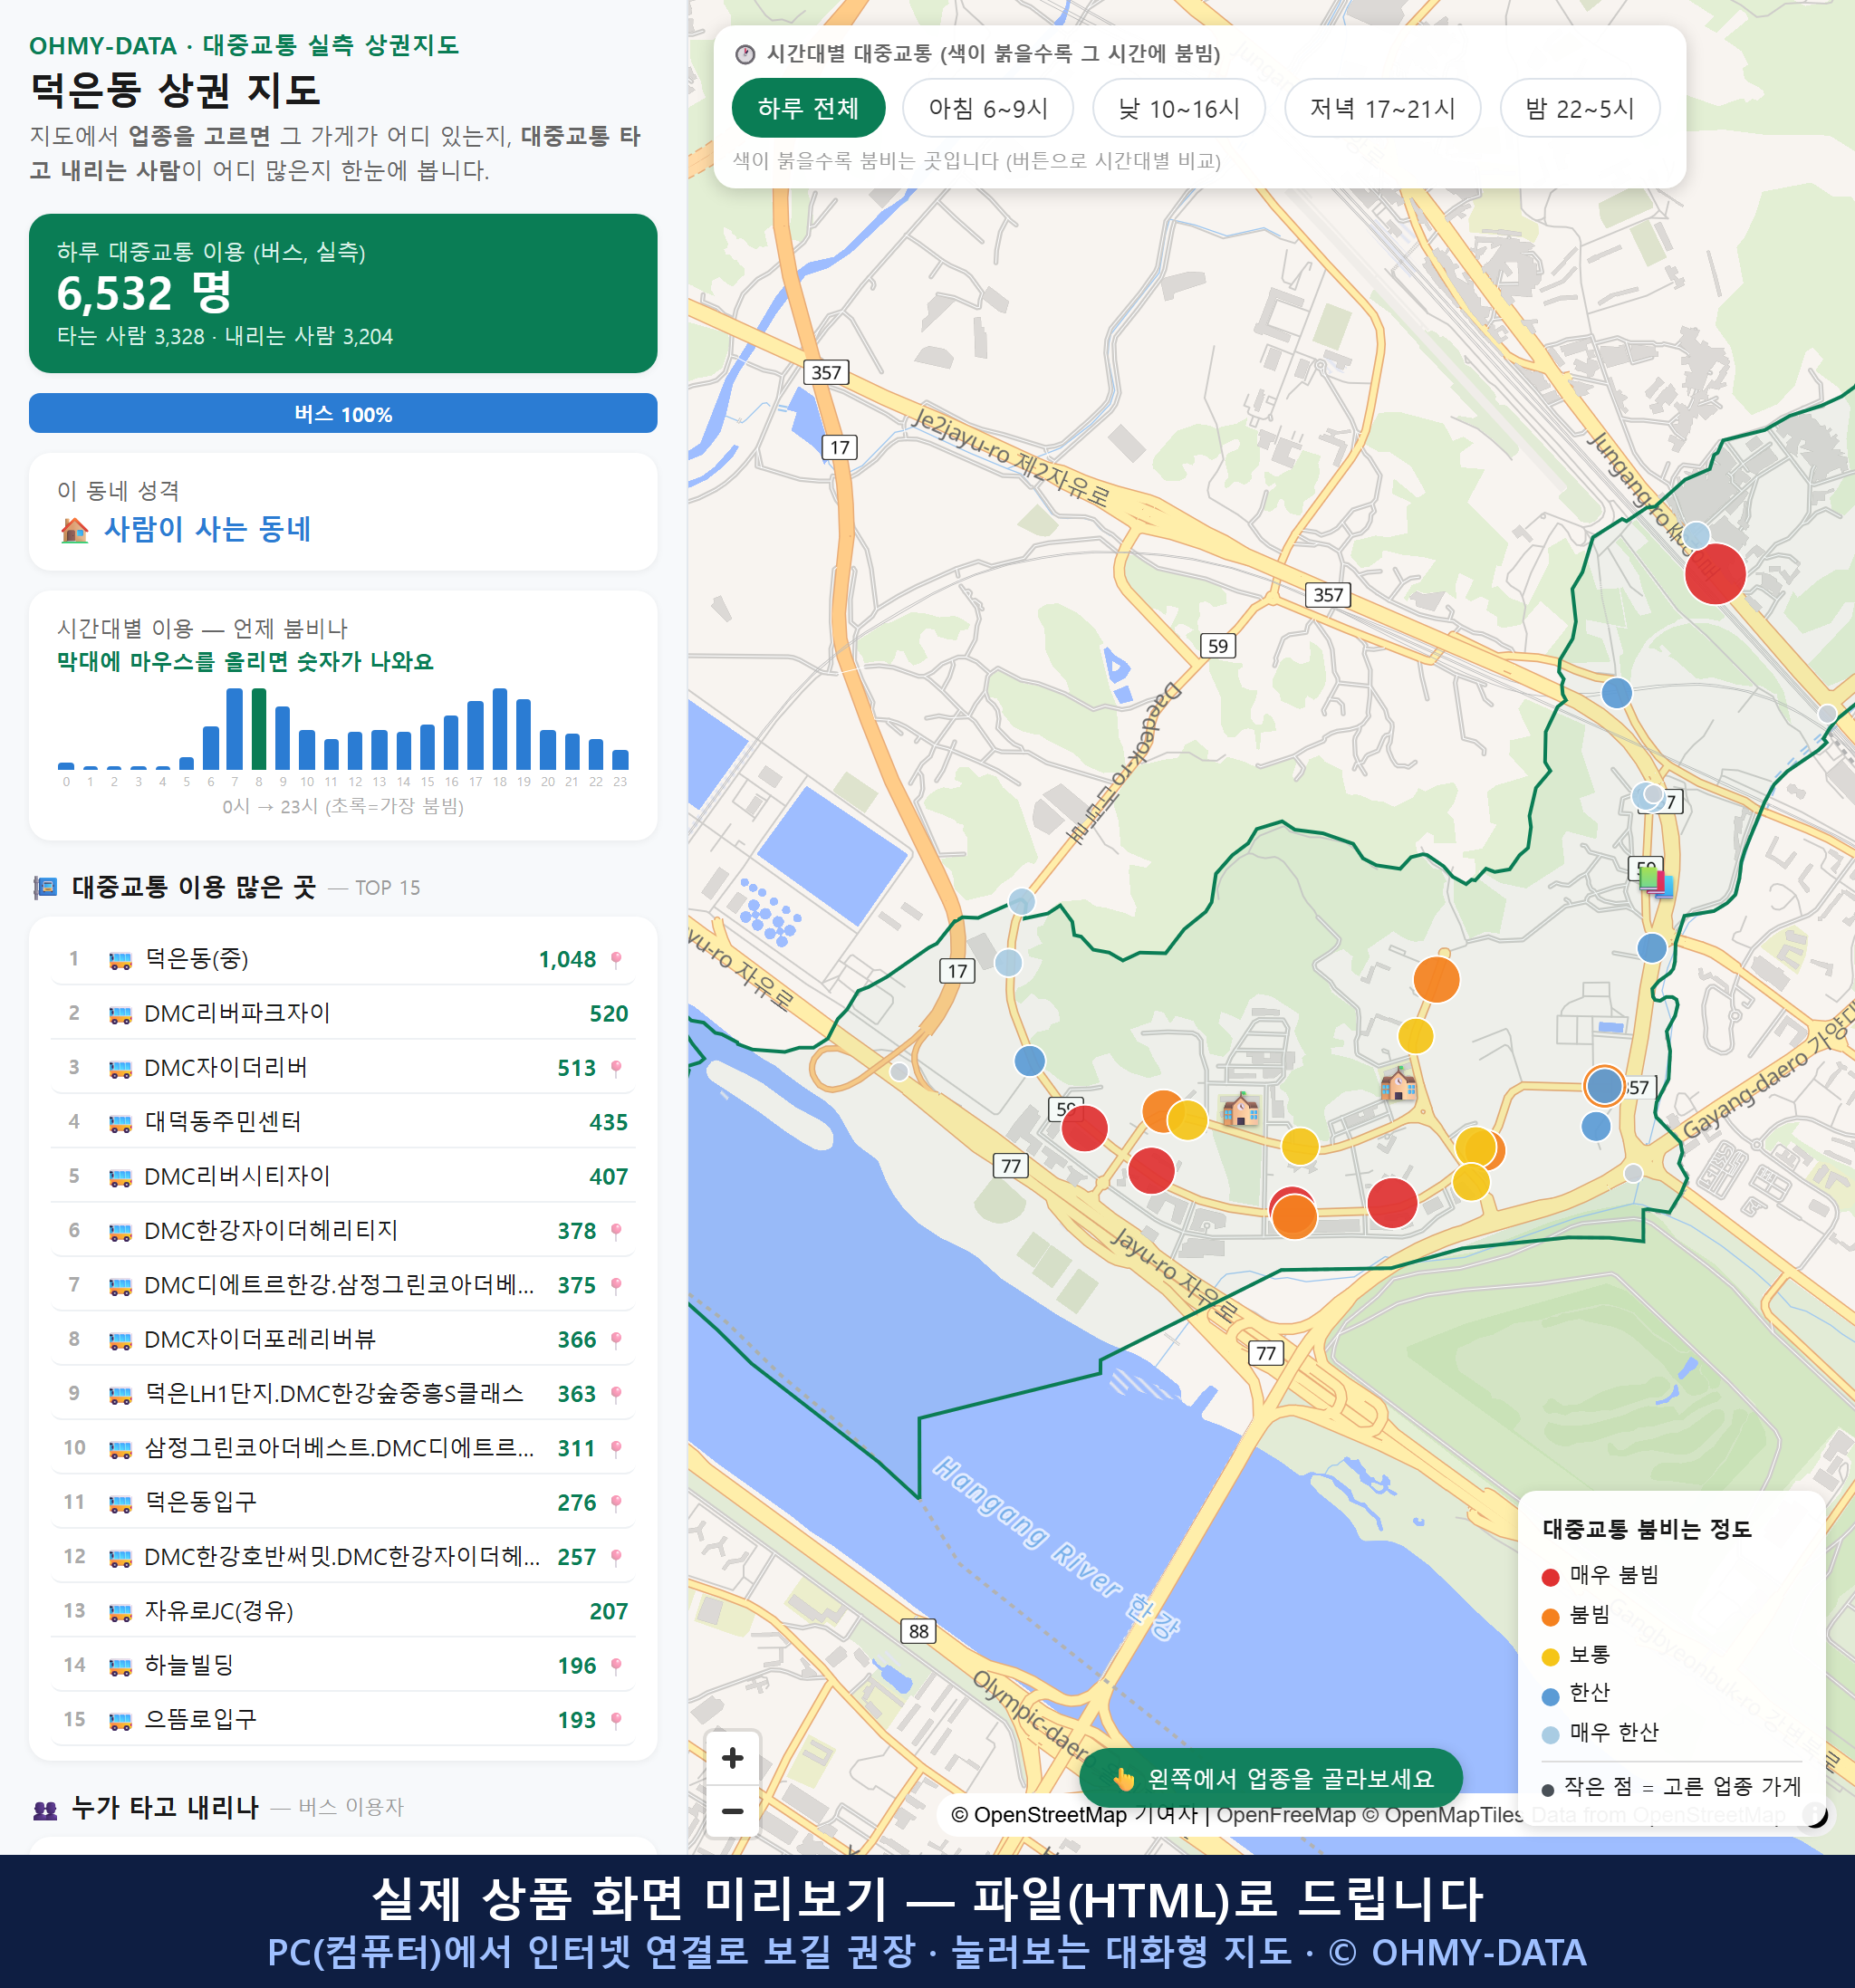This screenshot has width=1855, height=1988.
Task: Click the bus icon beside DMC리버시티자이
Action: coord(120,1177)
